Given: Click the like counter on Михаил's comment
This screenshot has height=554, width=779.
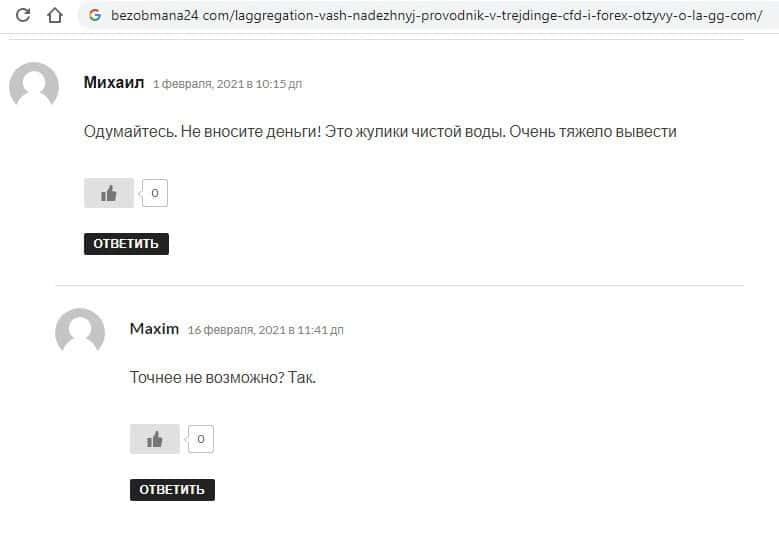Looking at the screenshot, I should point(155,193).
